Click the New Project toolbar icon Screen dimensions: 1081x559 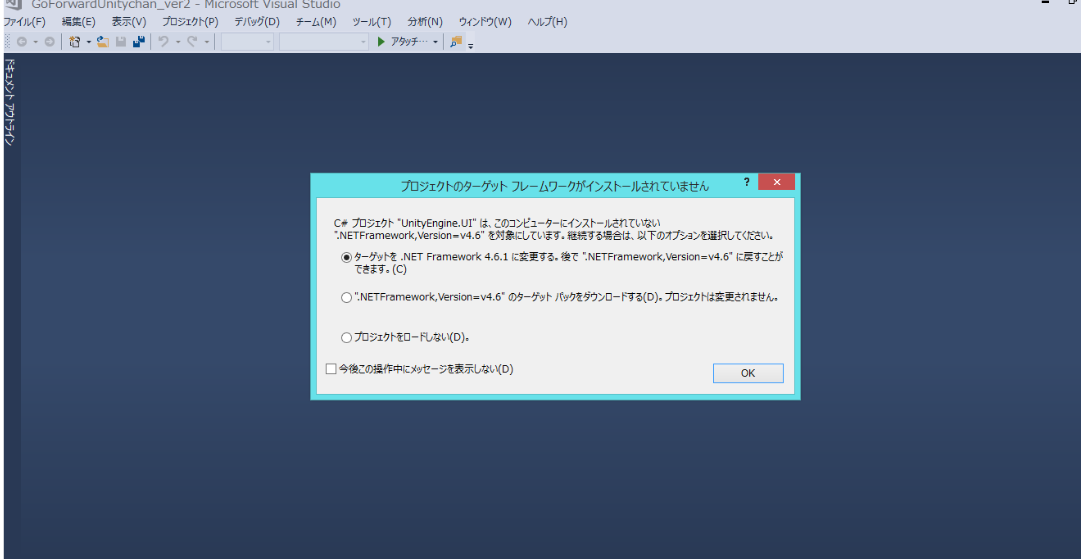point(74,42)
